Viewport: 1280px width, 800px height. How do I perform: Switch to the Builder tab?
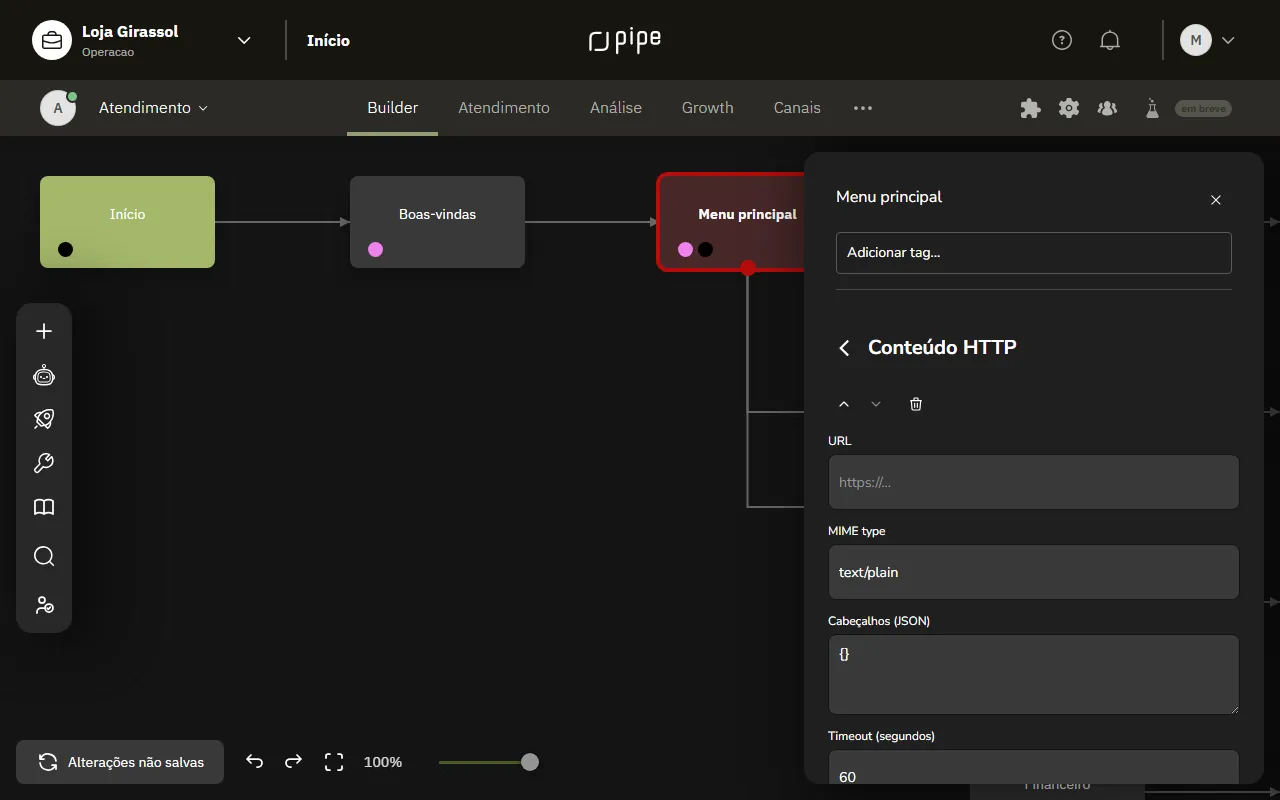point(393,108)
